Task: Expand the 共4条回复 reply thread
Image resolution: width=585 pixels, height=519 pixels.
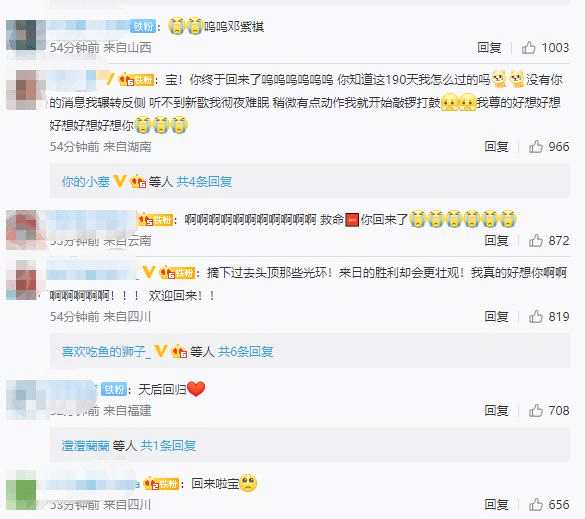Action: tap(204, 182)
